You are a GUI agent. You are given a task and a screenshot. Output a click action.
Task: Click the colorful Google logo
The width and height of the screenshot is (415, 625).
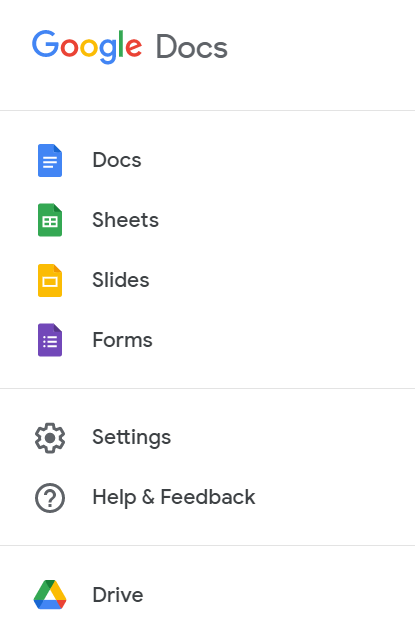point(87,47)
